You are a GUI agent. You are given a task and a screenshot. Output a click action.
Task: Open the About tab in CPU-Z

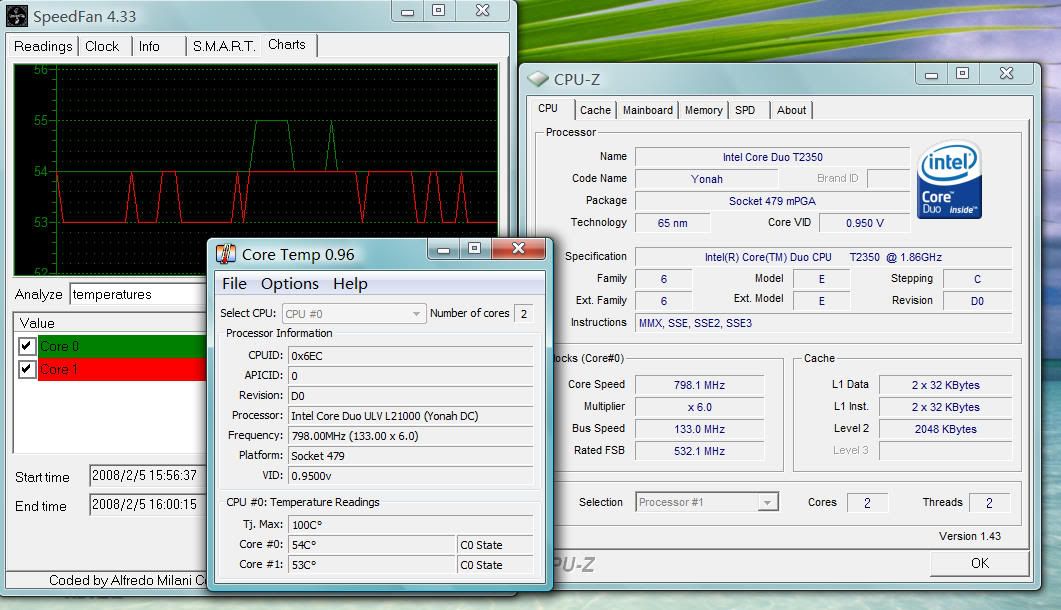point(791,110)
